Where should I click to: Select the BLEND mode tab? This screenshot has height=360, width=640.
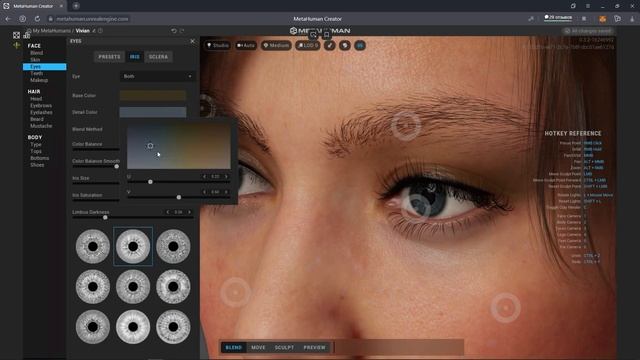(x=234, y=347)
